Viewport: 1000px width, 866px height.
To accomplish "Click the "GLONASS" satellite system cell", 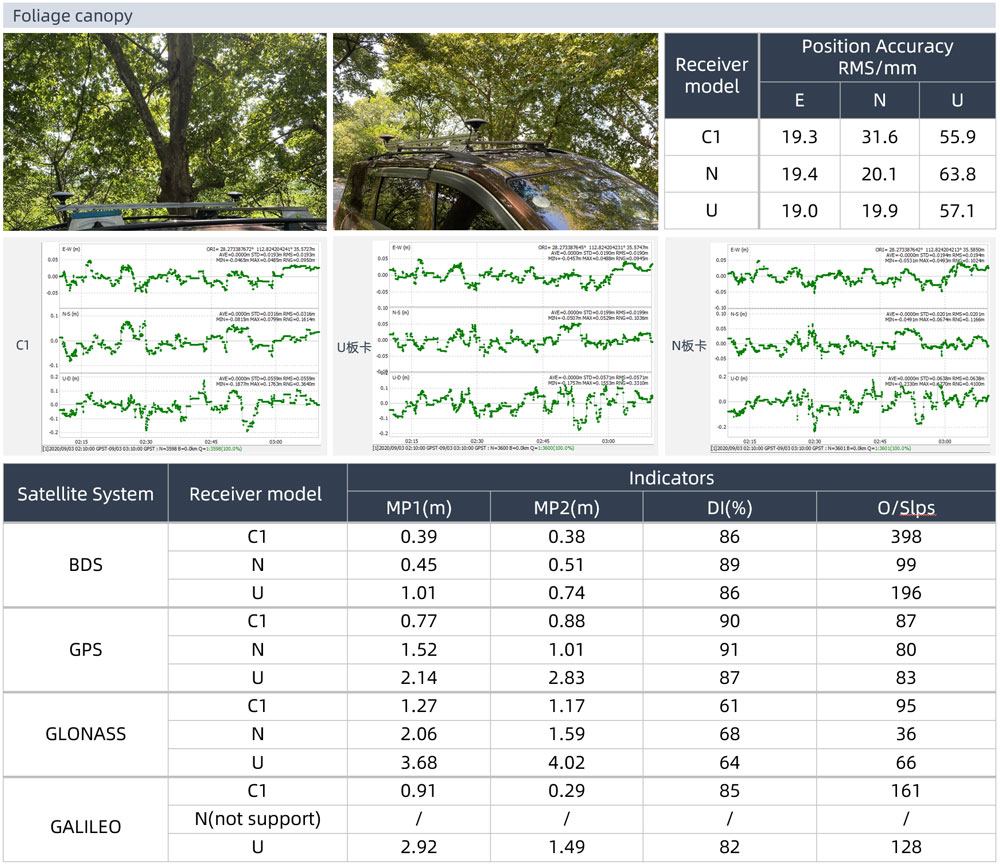I will (85, 734).
